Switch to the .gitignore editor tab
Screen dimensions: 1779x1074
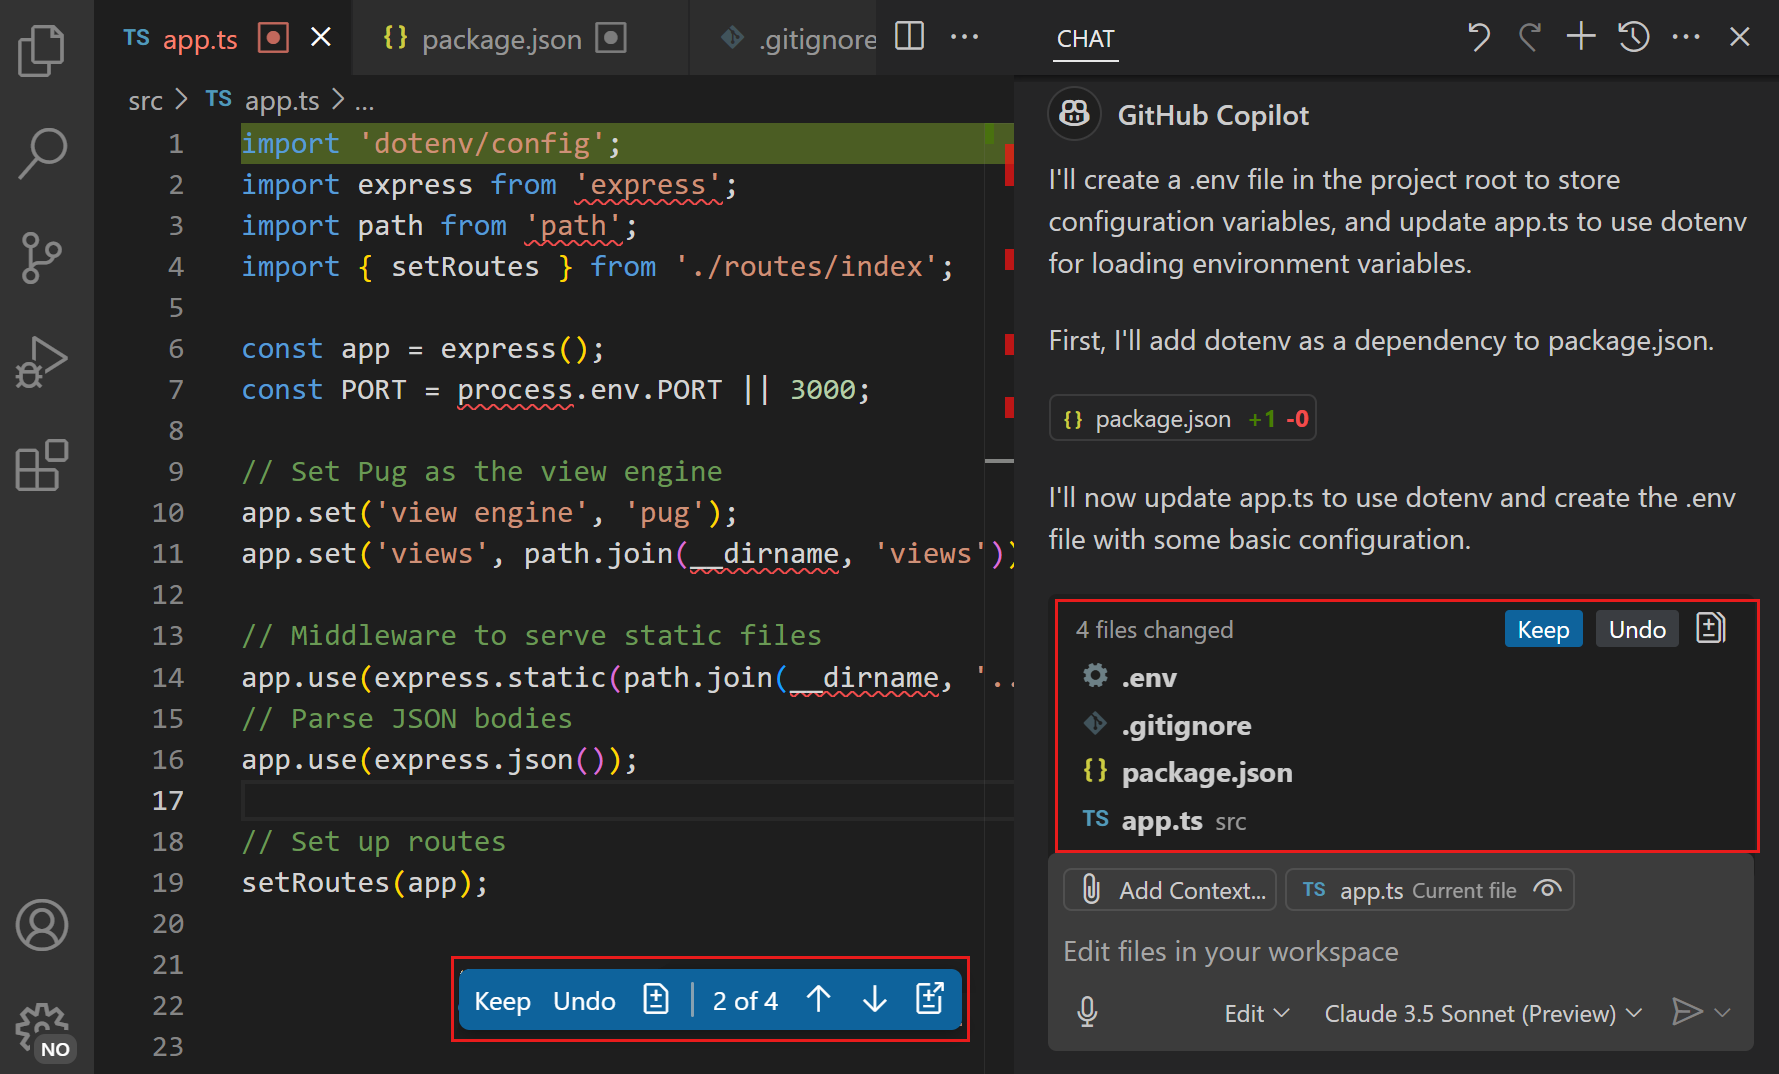816,38
